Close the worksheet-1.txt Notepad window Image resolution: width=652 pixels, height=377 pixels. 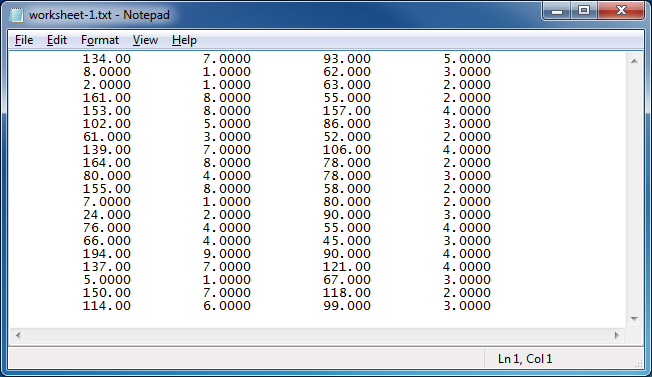click(621, 10)
